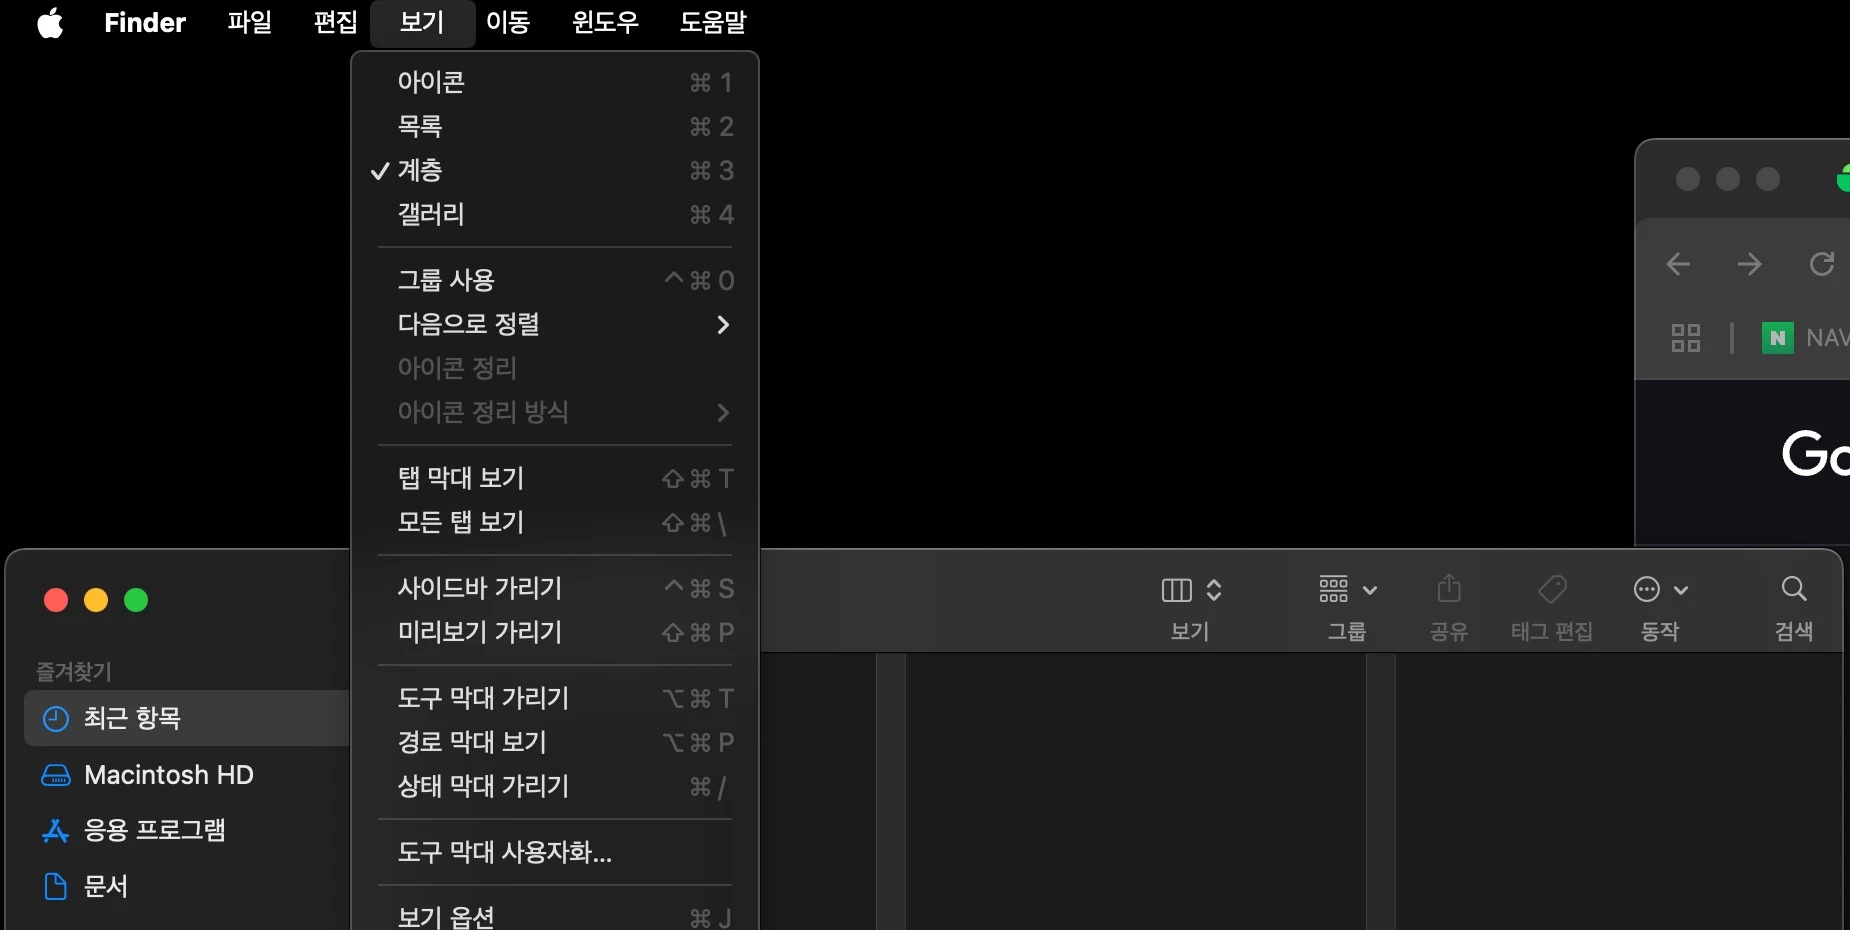Expand the 아이콘 정리 방식 submenu
The image size is (1850, 930).
tap(483, 411)
